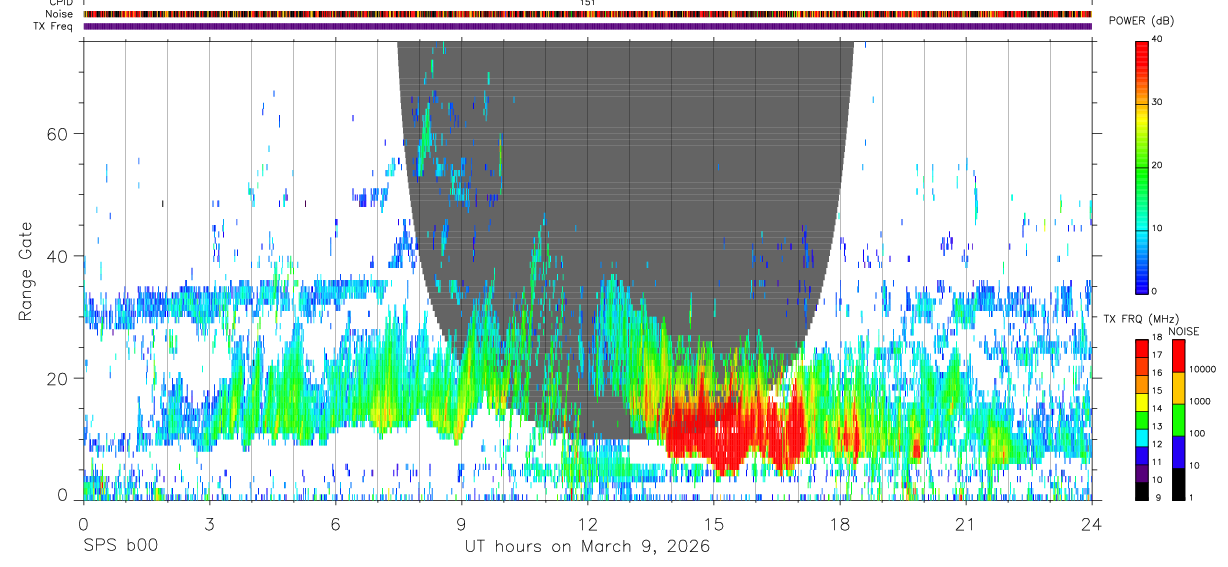Click the green NOISE swatch between 100 and 1000
The width and height of the screenshot is (1228, 567).
pyautogui.click(x=1178, y=420)
